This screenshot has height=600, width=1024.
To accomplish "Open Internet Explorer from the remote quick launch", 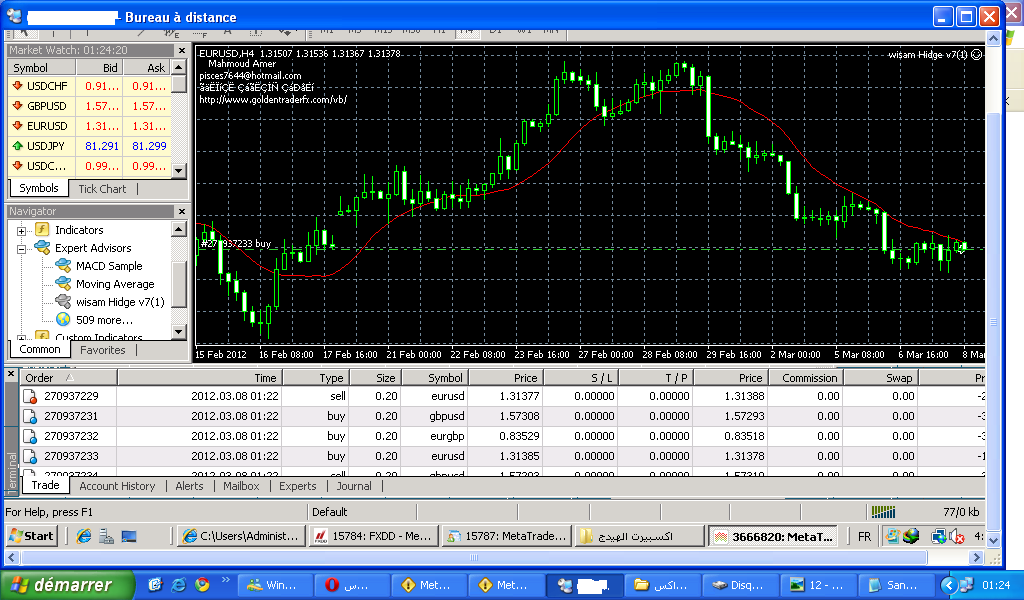I will (84, 536).
